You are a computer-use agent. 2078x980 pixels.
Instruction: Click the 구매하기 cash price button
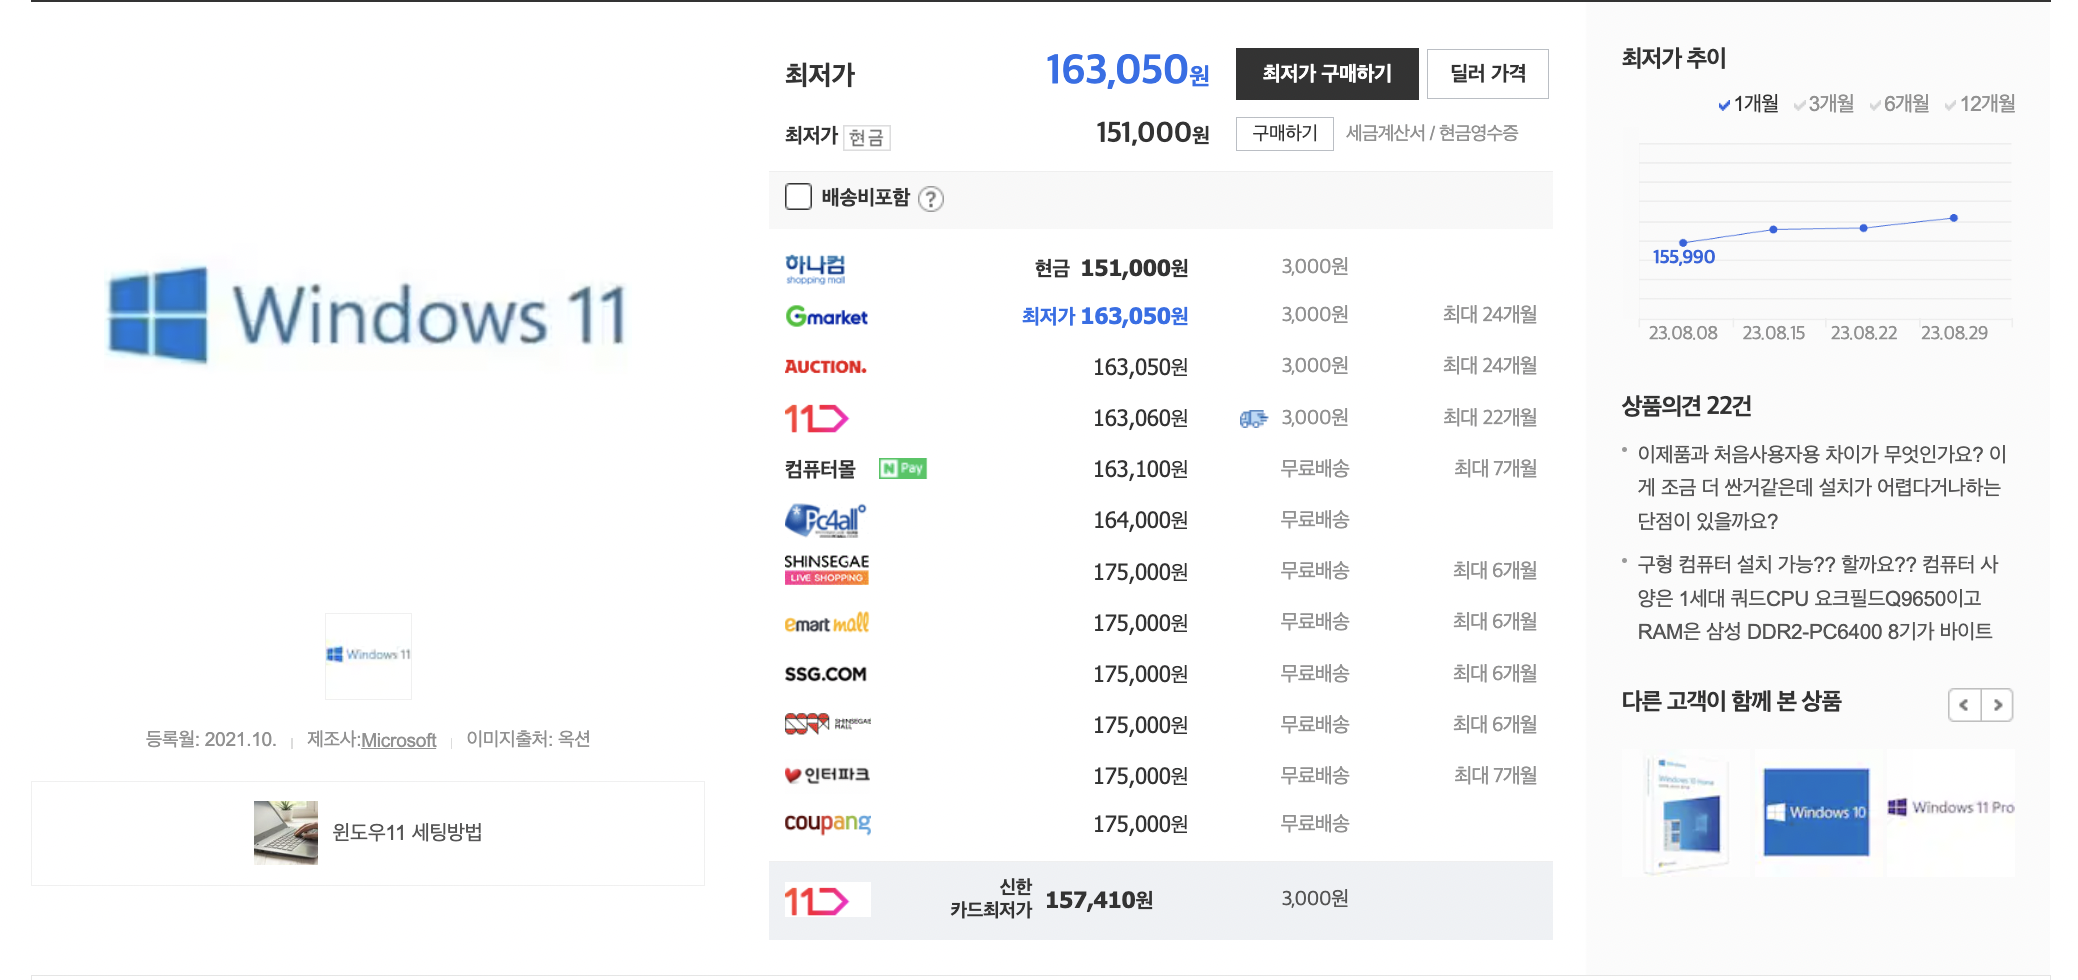[1285, 134]
